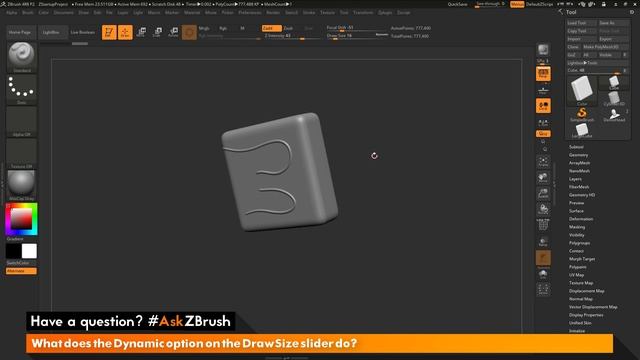Viewport: 640px width, 360px height.
Task: Expand the Subtool section
Action: click(x=576, y=147)
